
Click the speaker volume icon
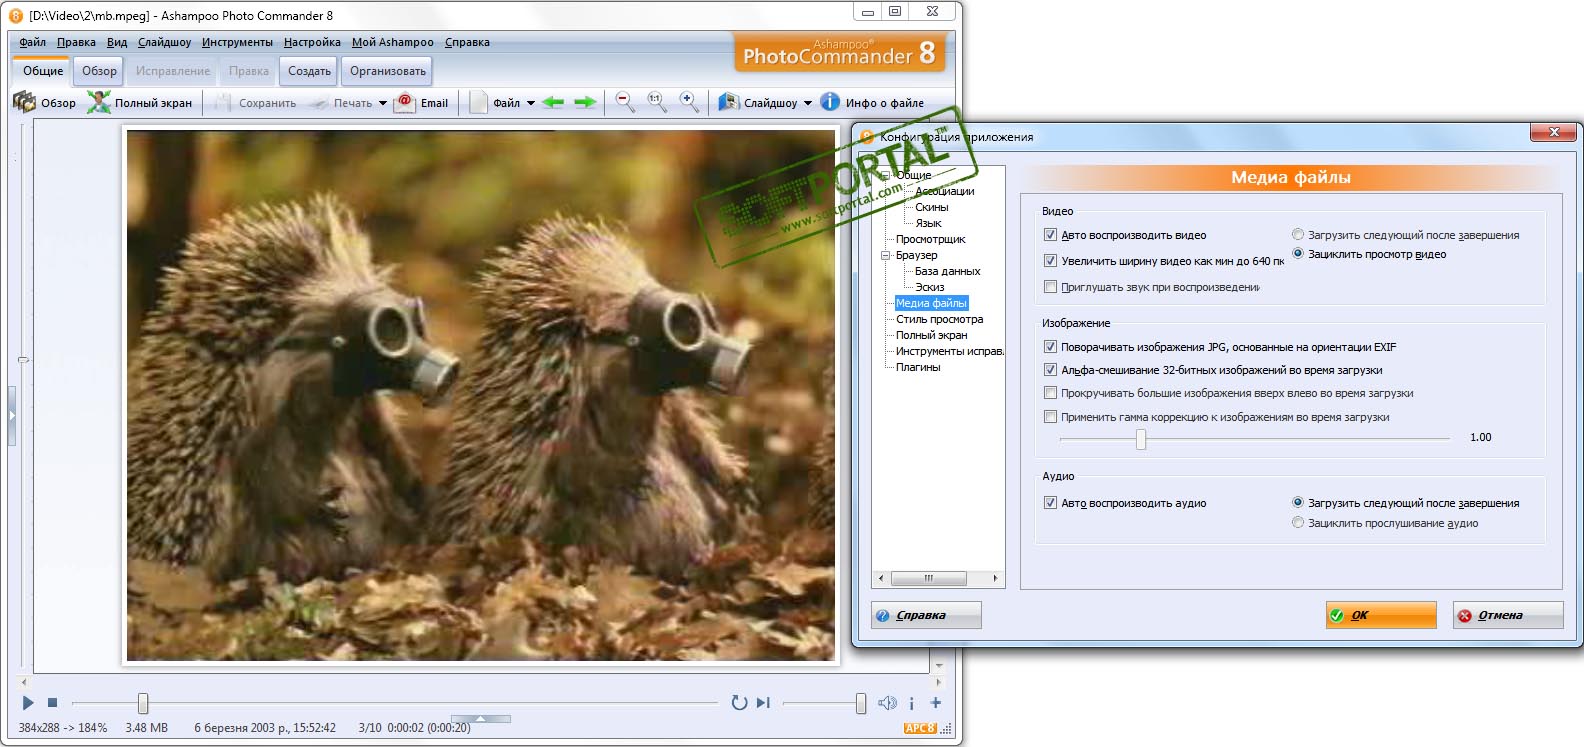[887, 703]
